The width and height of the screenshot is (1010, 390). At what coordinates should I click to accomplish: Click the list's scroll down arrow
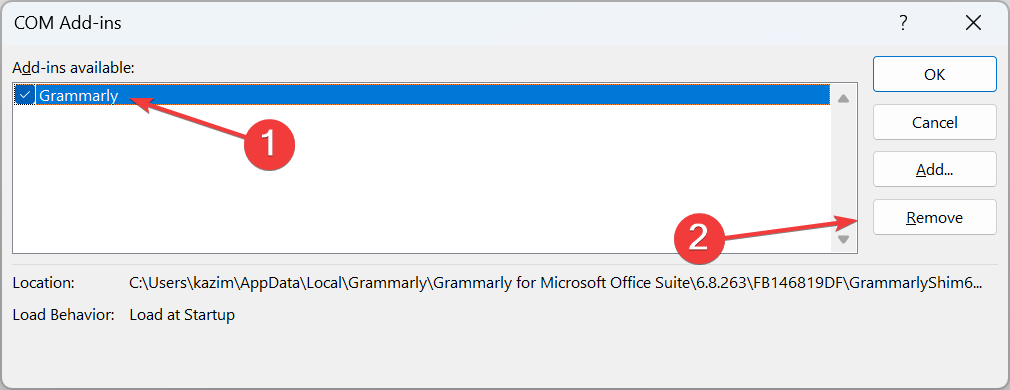pyautogui.click(x=843, y=239)
